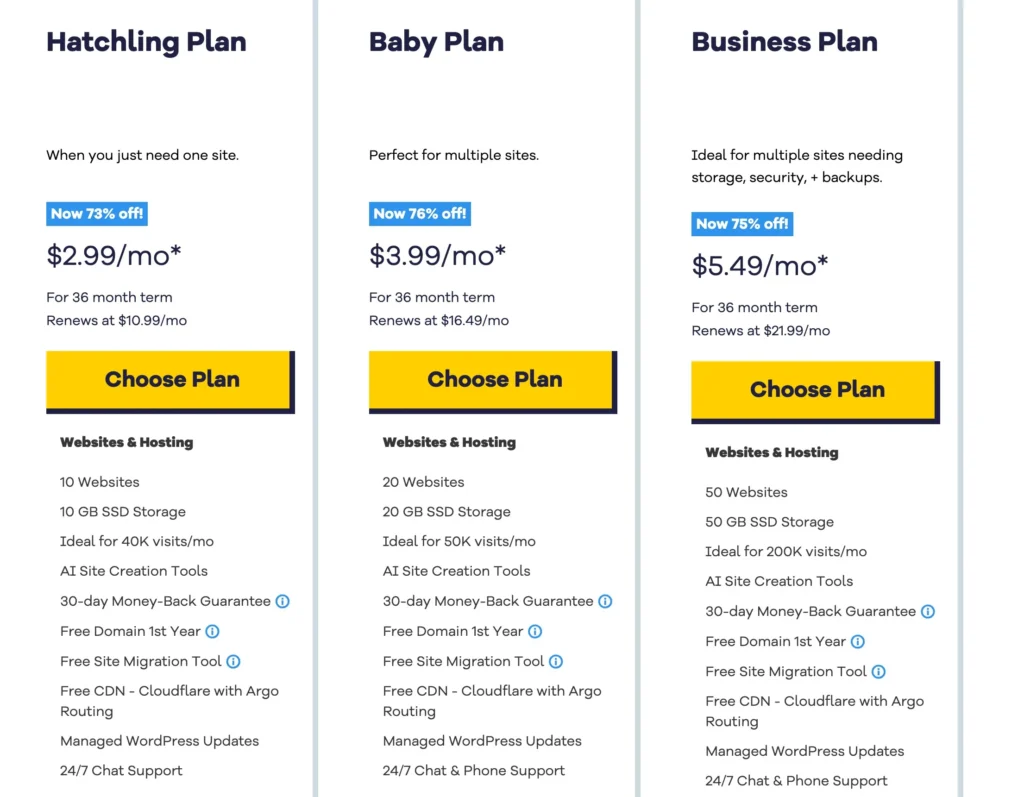Click Baby Plan Site Migration Tool info icon
Image resolution: width=1024 pixels, height=797 pixels.
[x=557, y=661]
